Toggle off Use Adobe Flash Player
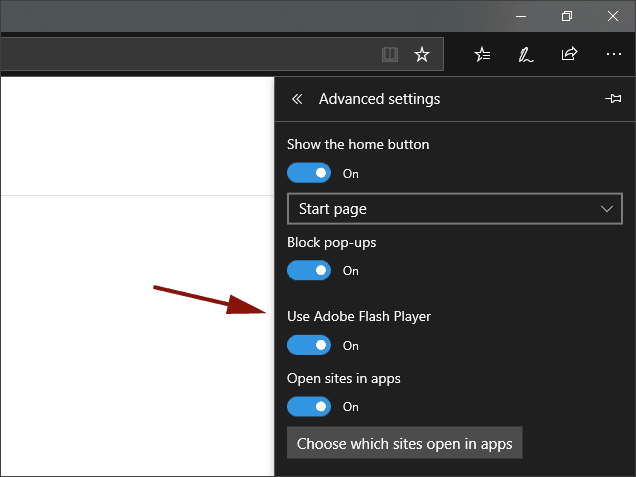The image size is (636, 477). (309, 345)
